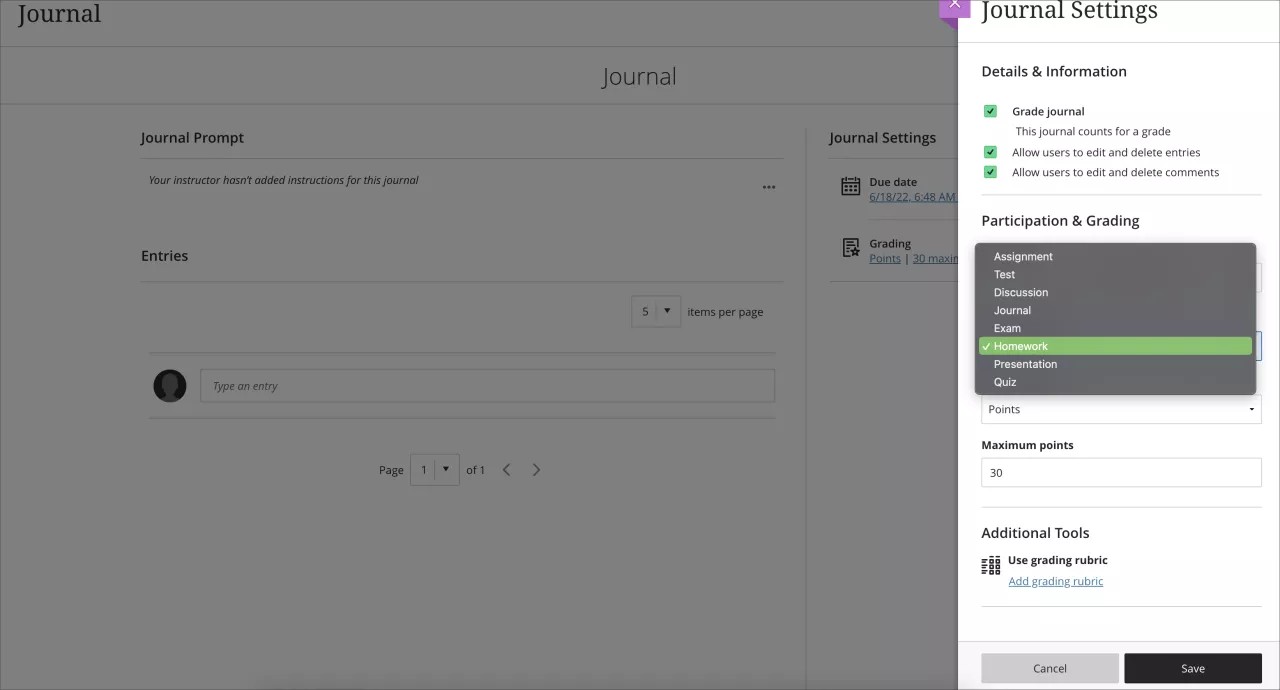1280x690 pixels.
Task: Click the Add grading rubric link
Action: (x=1055, y=581)
